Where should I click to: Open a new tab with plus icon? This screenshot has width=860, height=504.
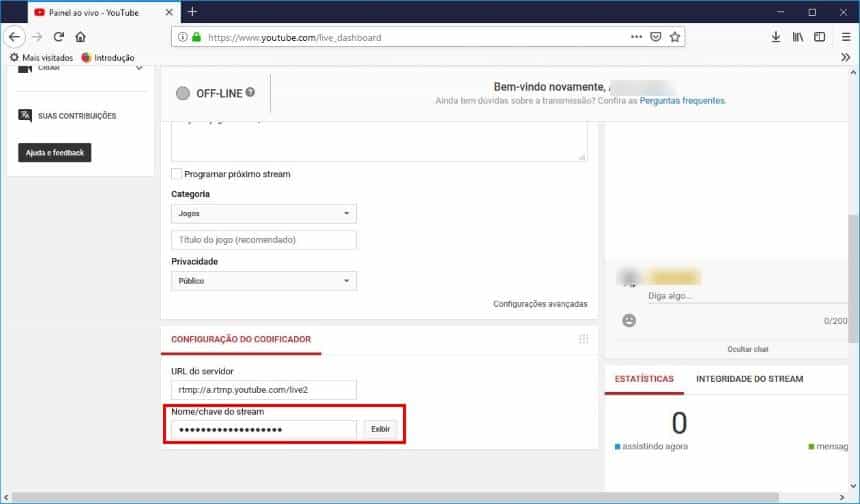(192, 12)
